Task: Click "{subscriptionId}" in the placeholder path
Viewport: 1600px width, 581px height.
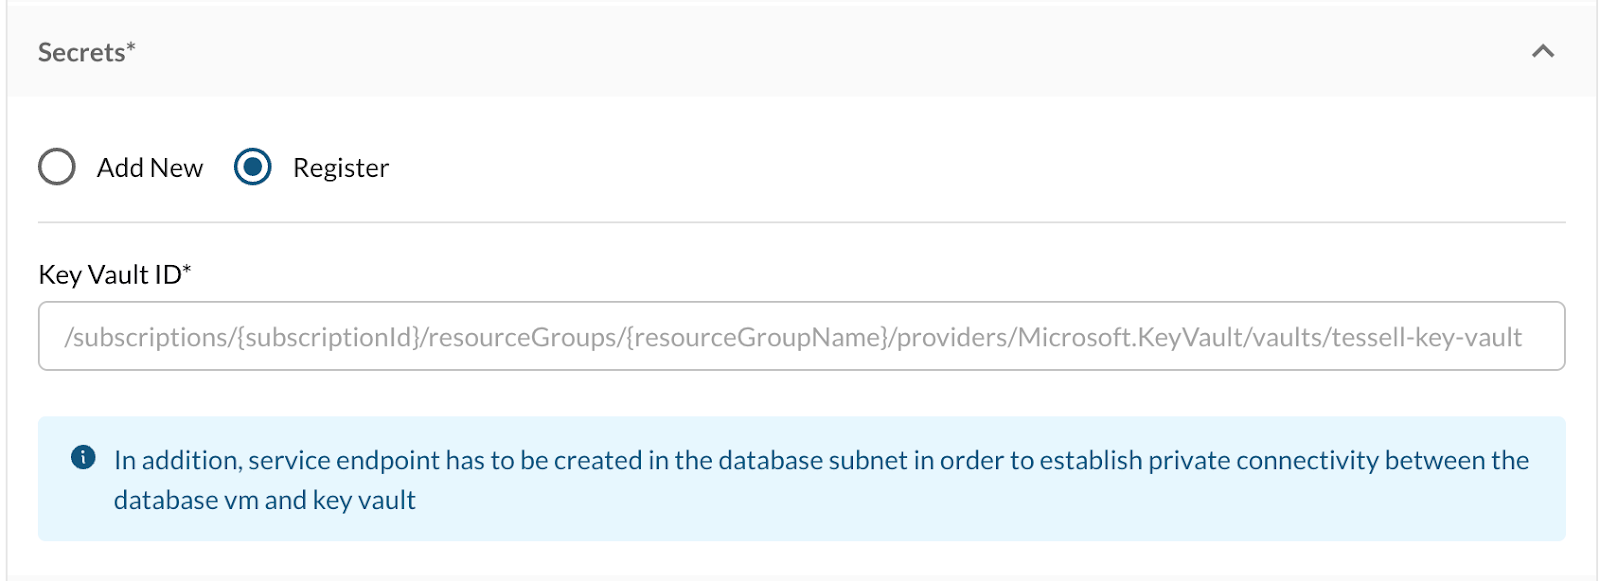Action: pos(327,338)
